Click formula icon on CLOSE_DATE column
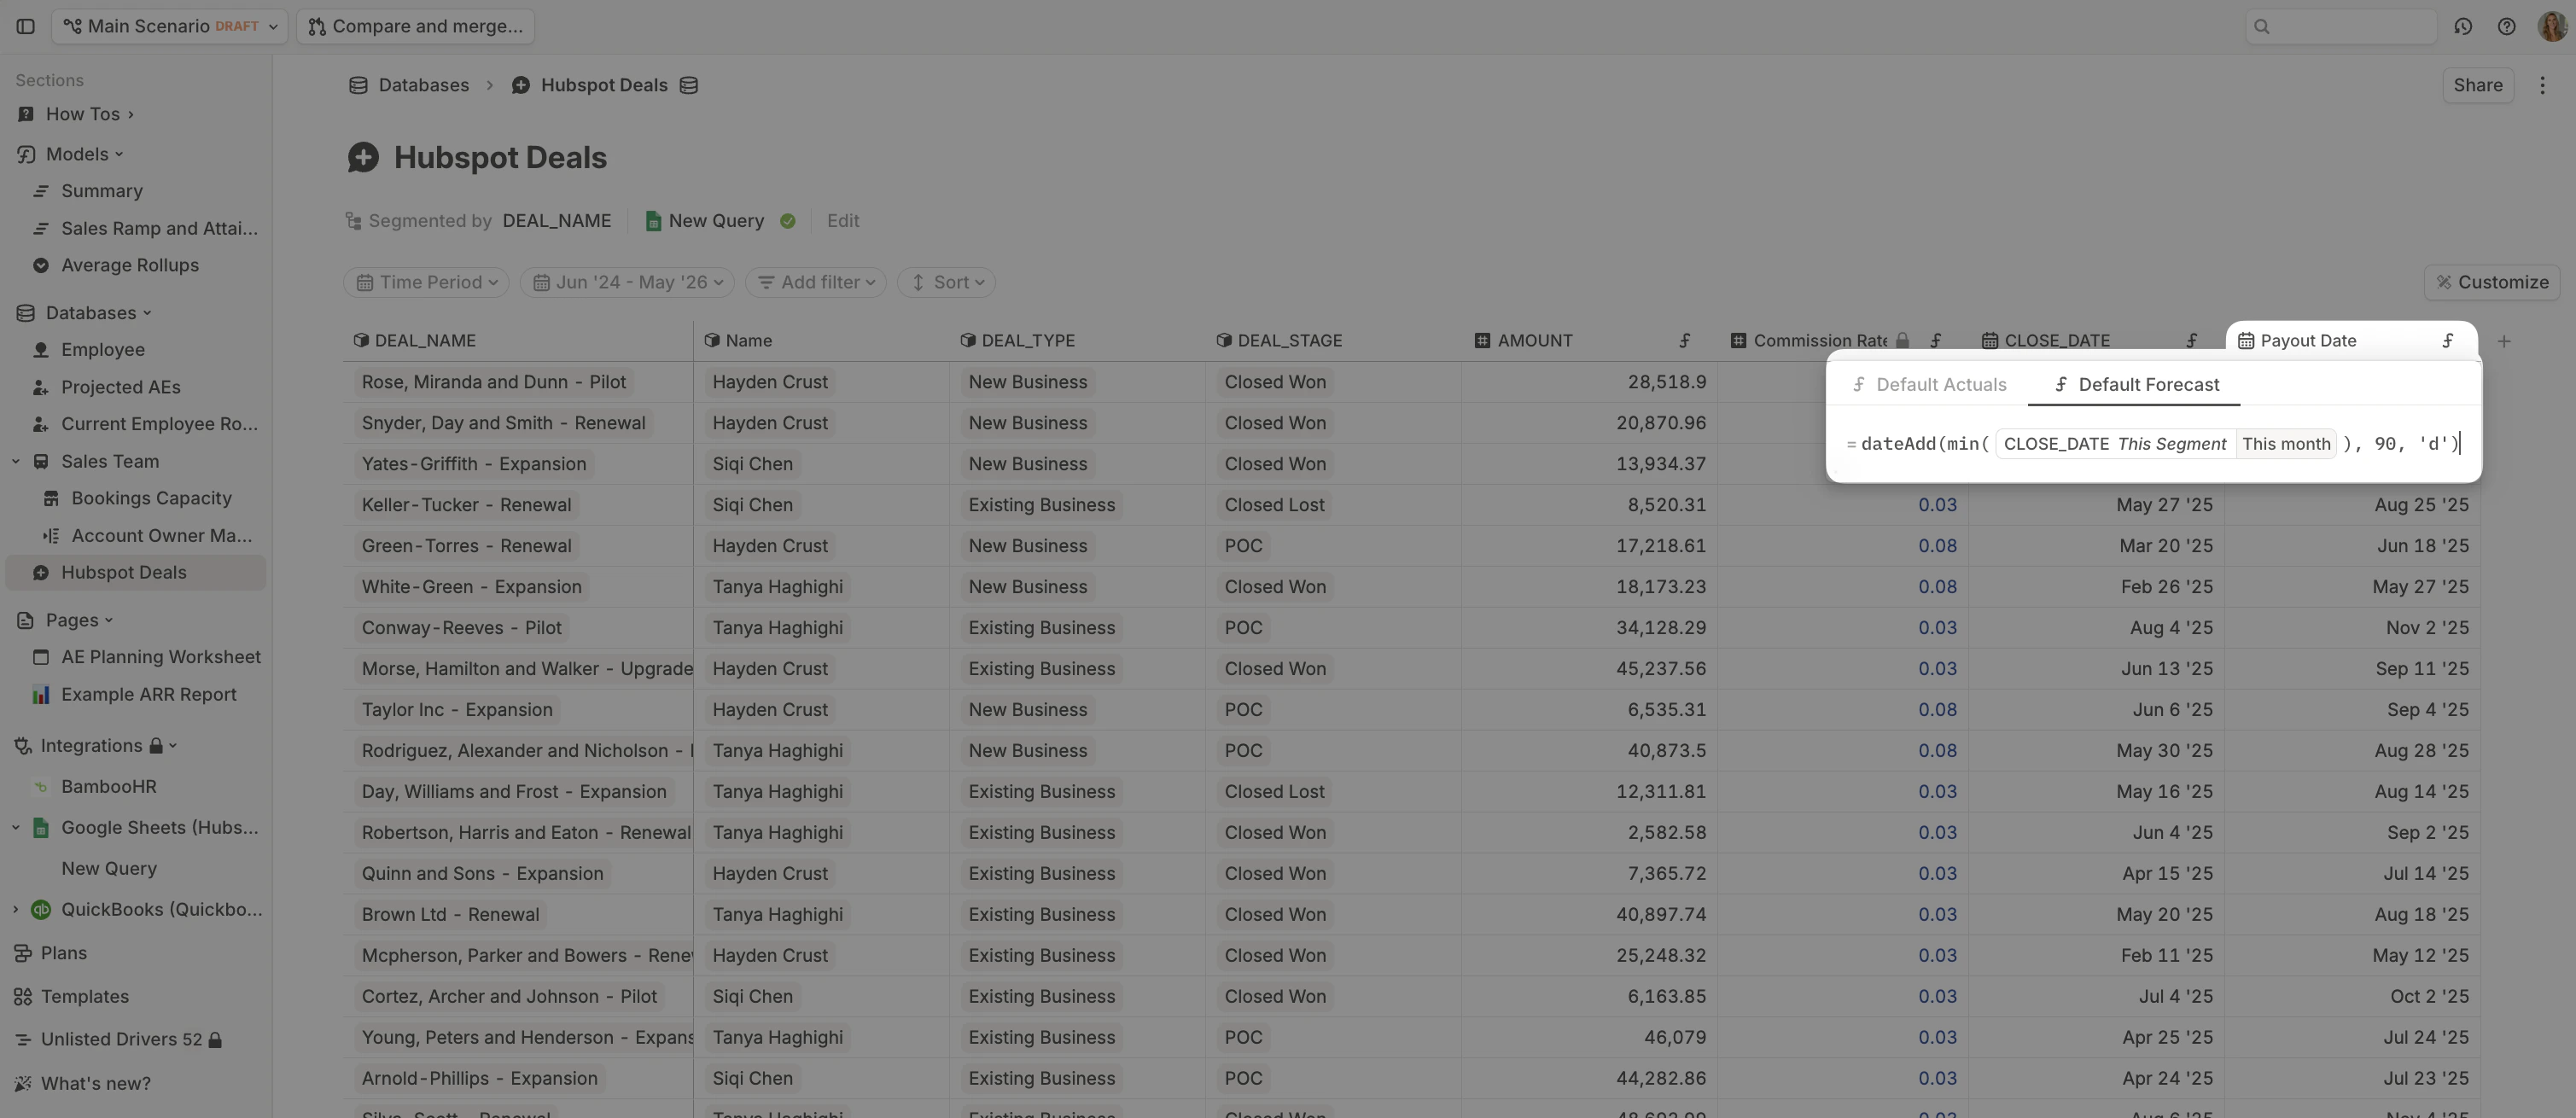Image resolution: width=2576 pixels, height=1118 pixels. pos(2192,341)
